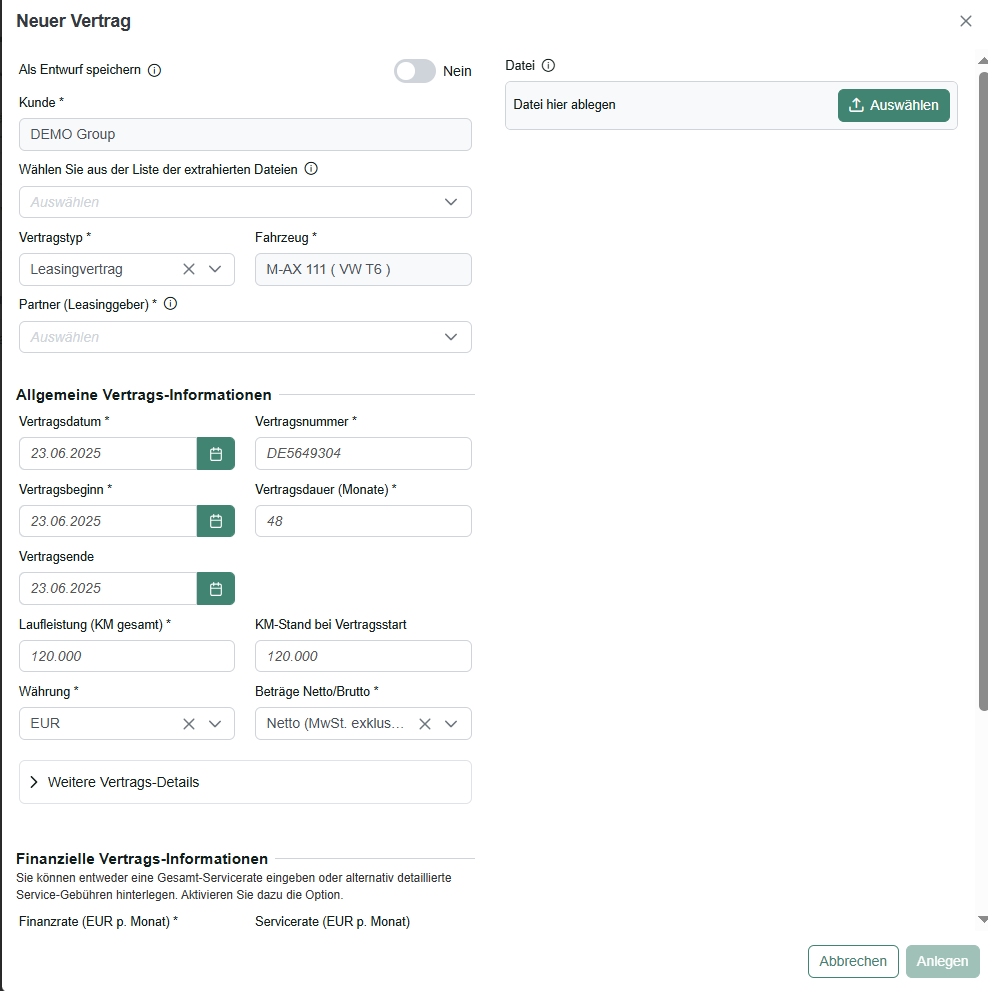The height and width of the screenshot is (991, 988).
Task: Open the Partner (Leasinggeber) dropdown
Action: point(245,337)
